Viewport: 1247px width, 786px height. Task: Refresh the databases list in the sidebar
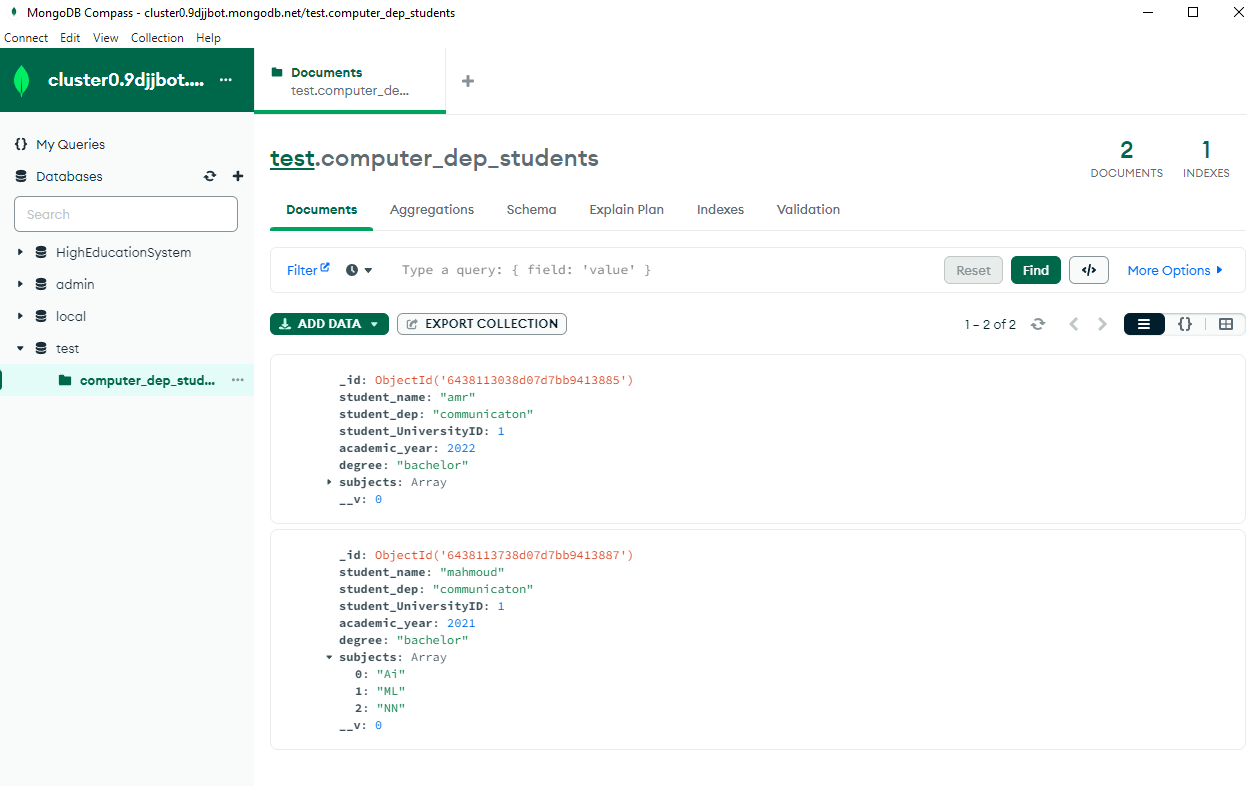pyautogui.click(x=210, y=176)
